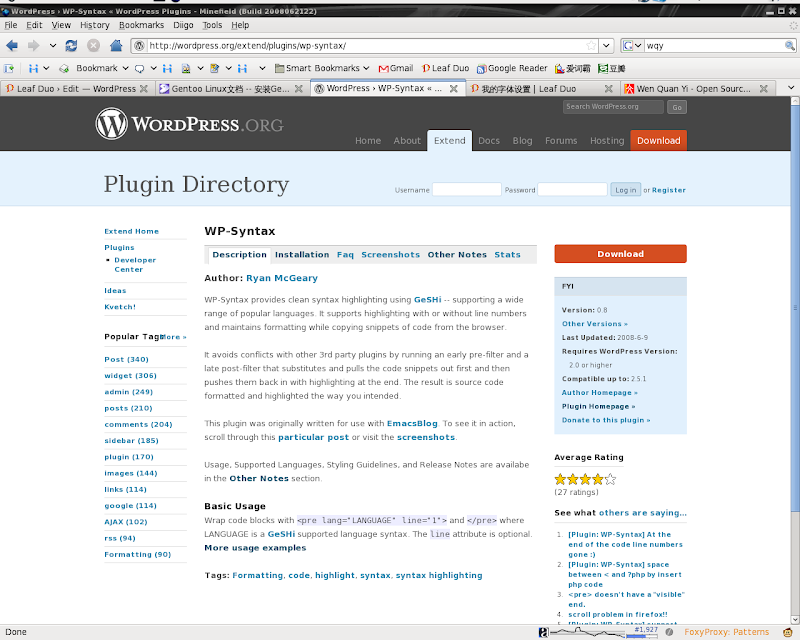Open the Ryan McGeary author link

(282, 278)
